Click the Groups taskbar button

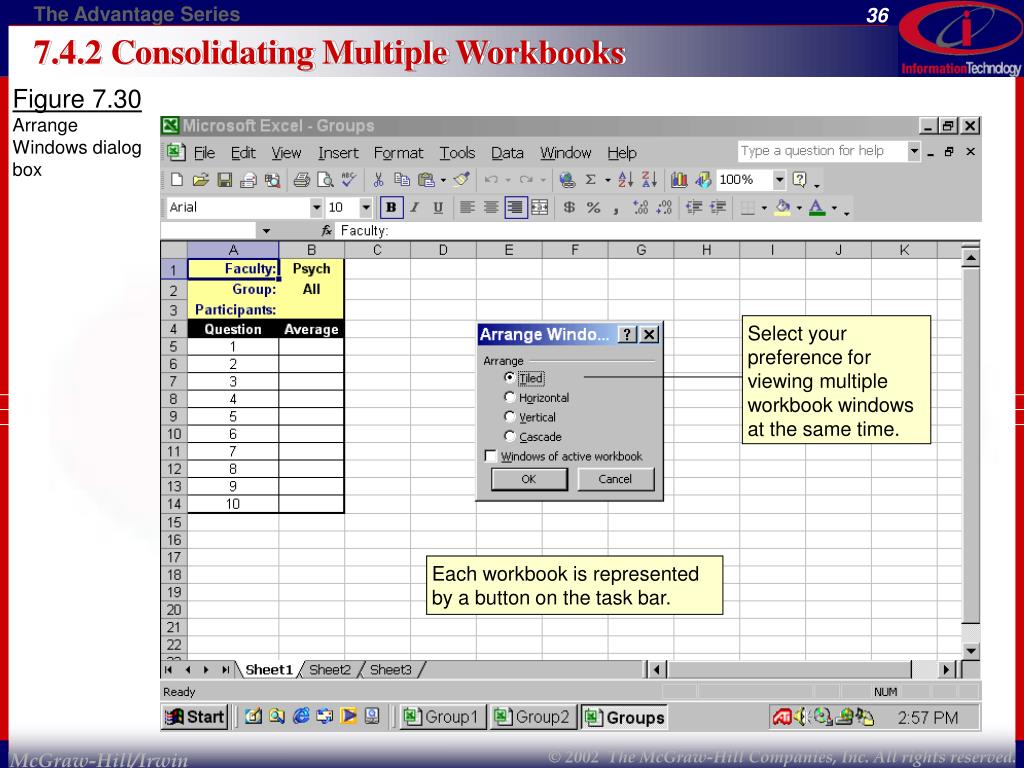(624, 716)
